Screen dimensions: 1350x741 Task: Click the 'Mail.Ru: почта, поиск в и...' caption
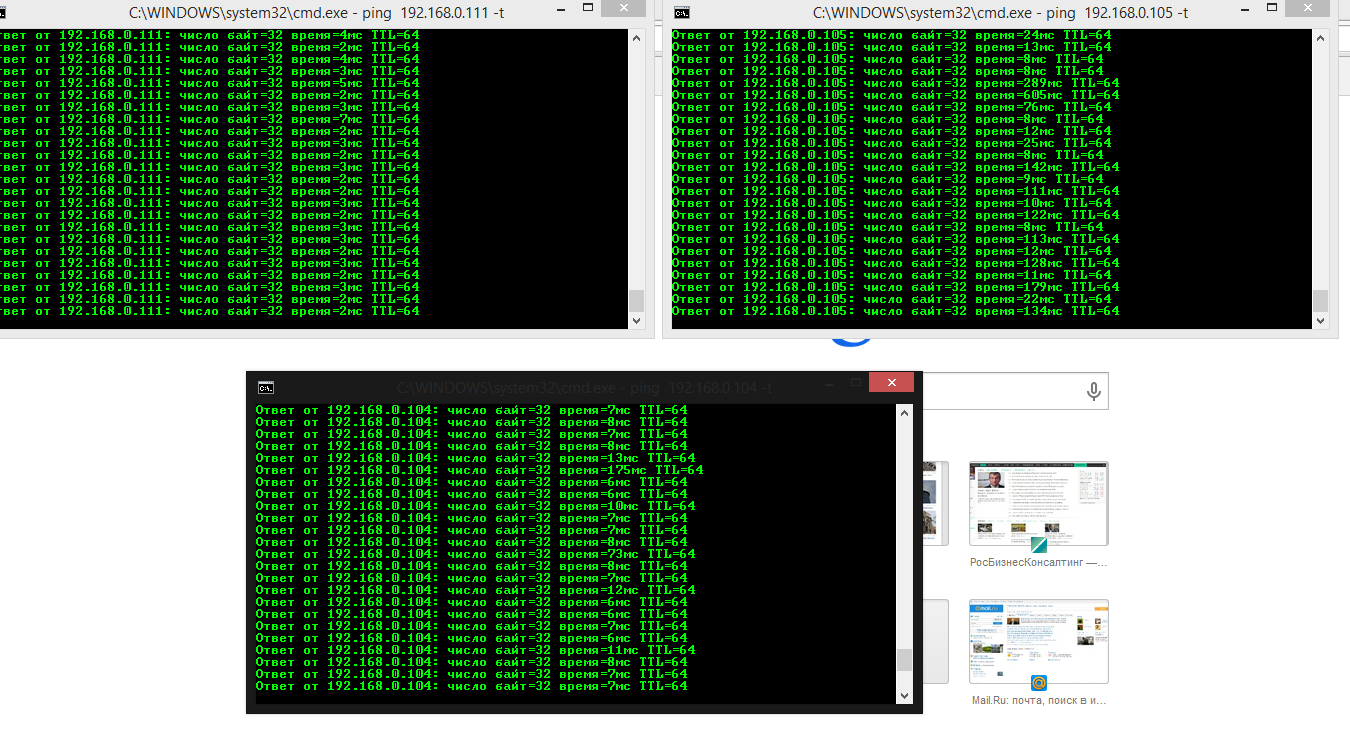pos(1039,700)
